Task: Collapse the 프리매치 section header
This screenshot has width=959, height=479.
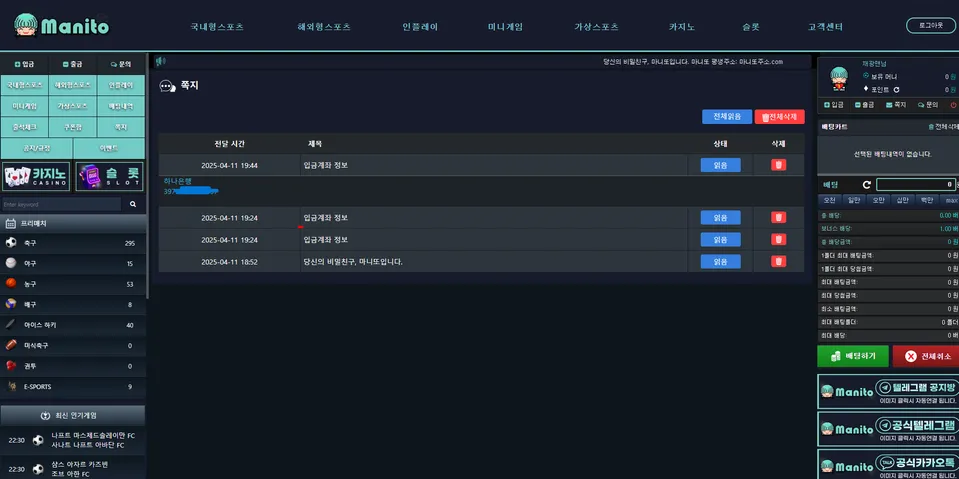Action: [x=73, y=224]
